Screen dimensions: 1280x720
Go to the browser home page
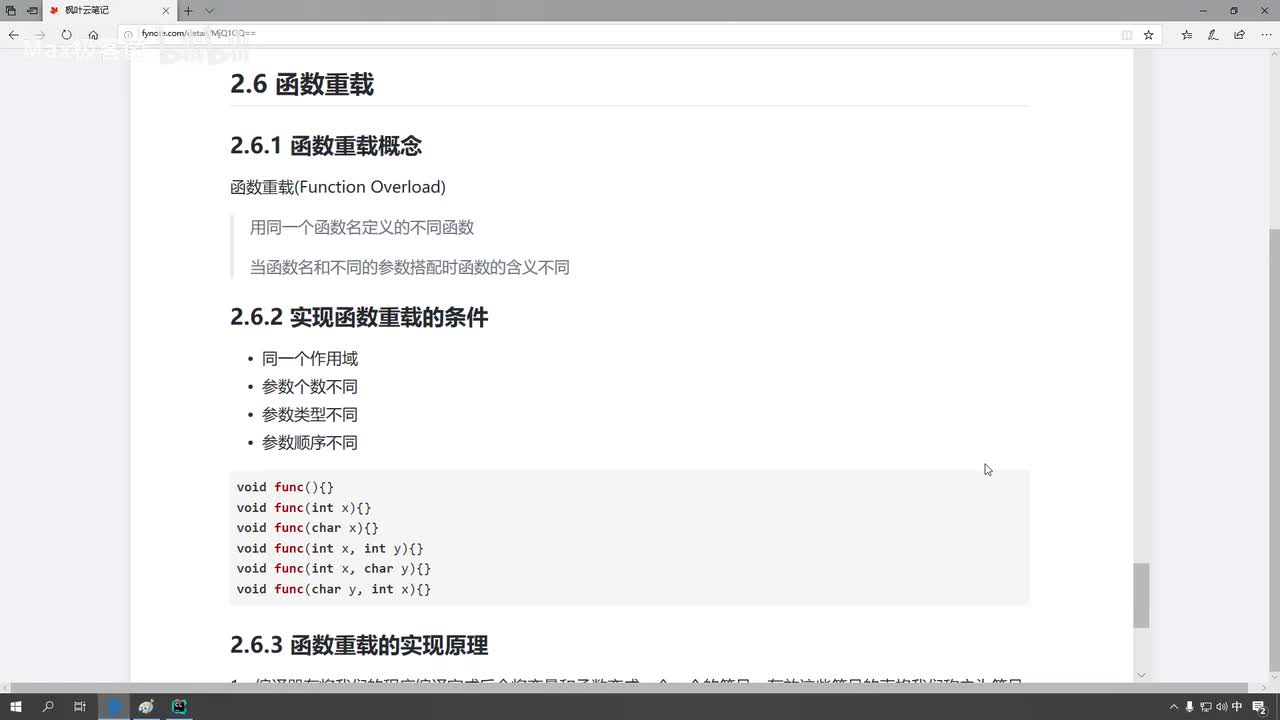93,34
